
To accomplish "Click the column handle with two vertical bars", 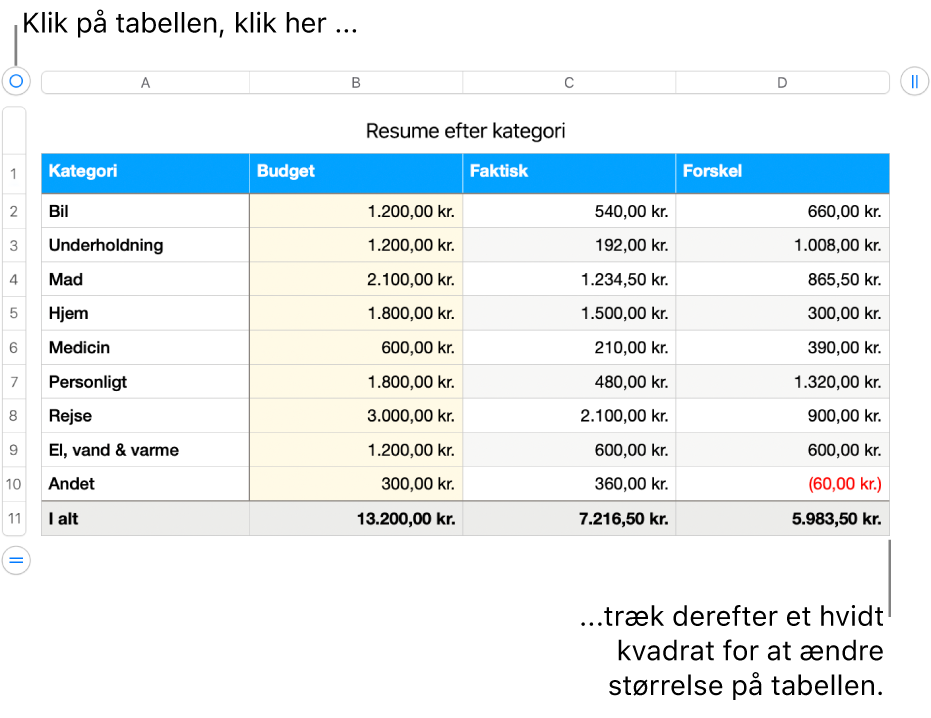I will coord(914,81).
